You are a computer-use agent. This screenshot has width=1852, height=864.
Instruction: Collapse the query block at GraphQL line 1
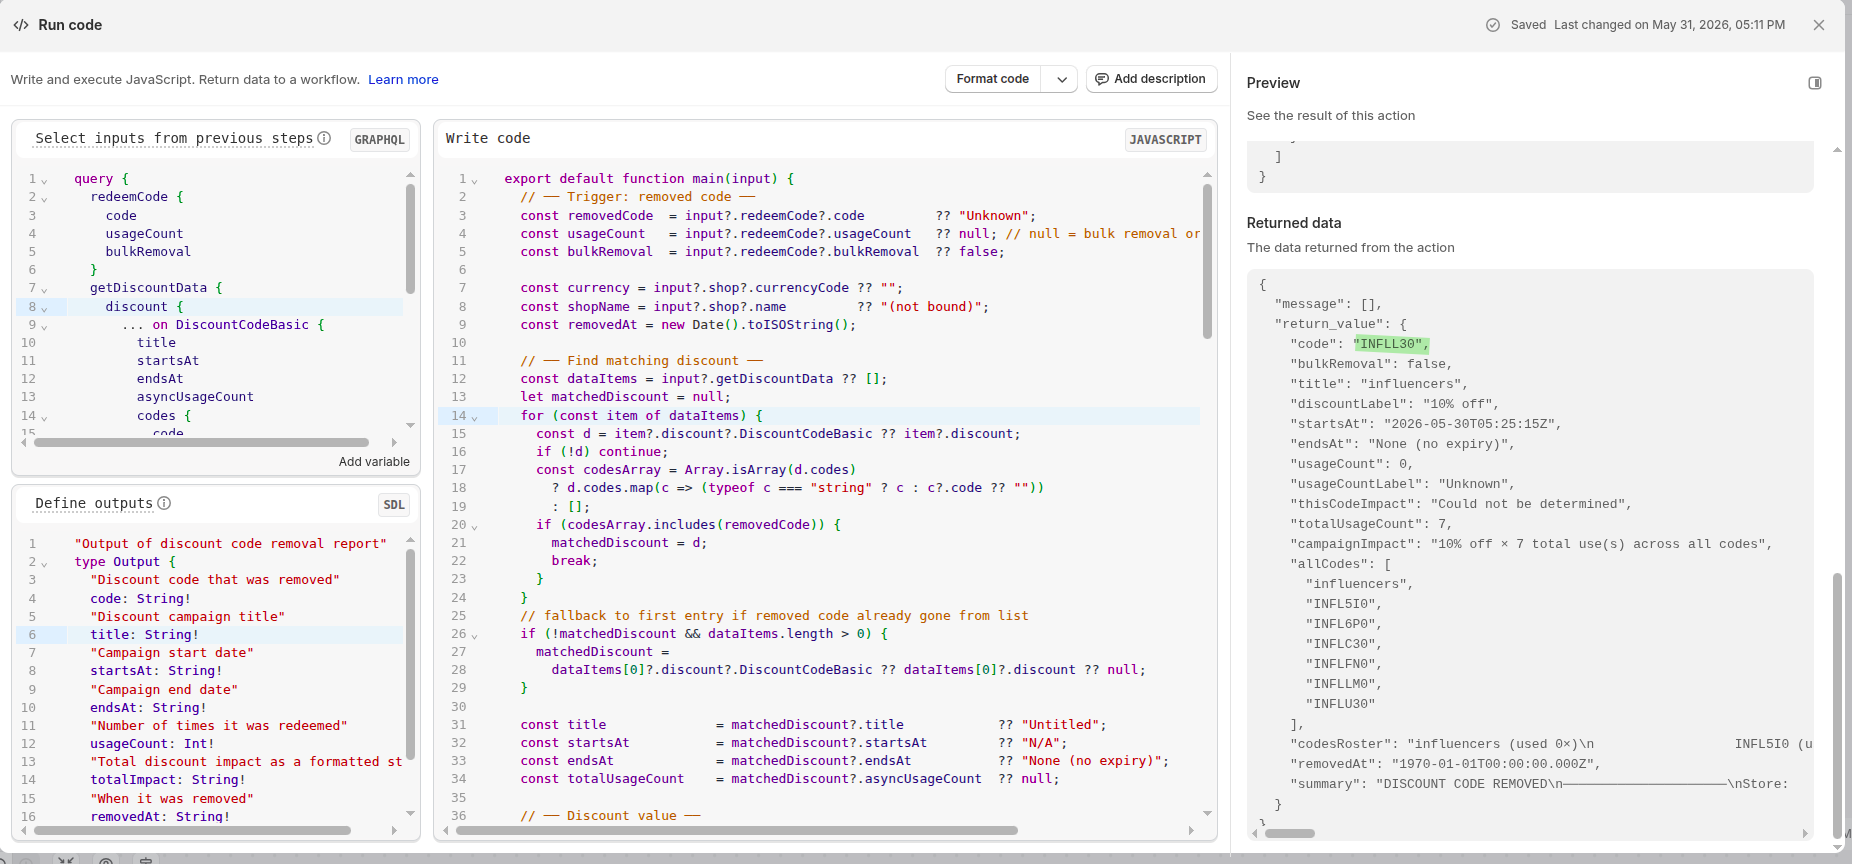44,180
